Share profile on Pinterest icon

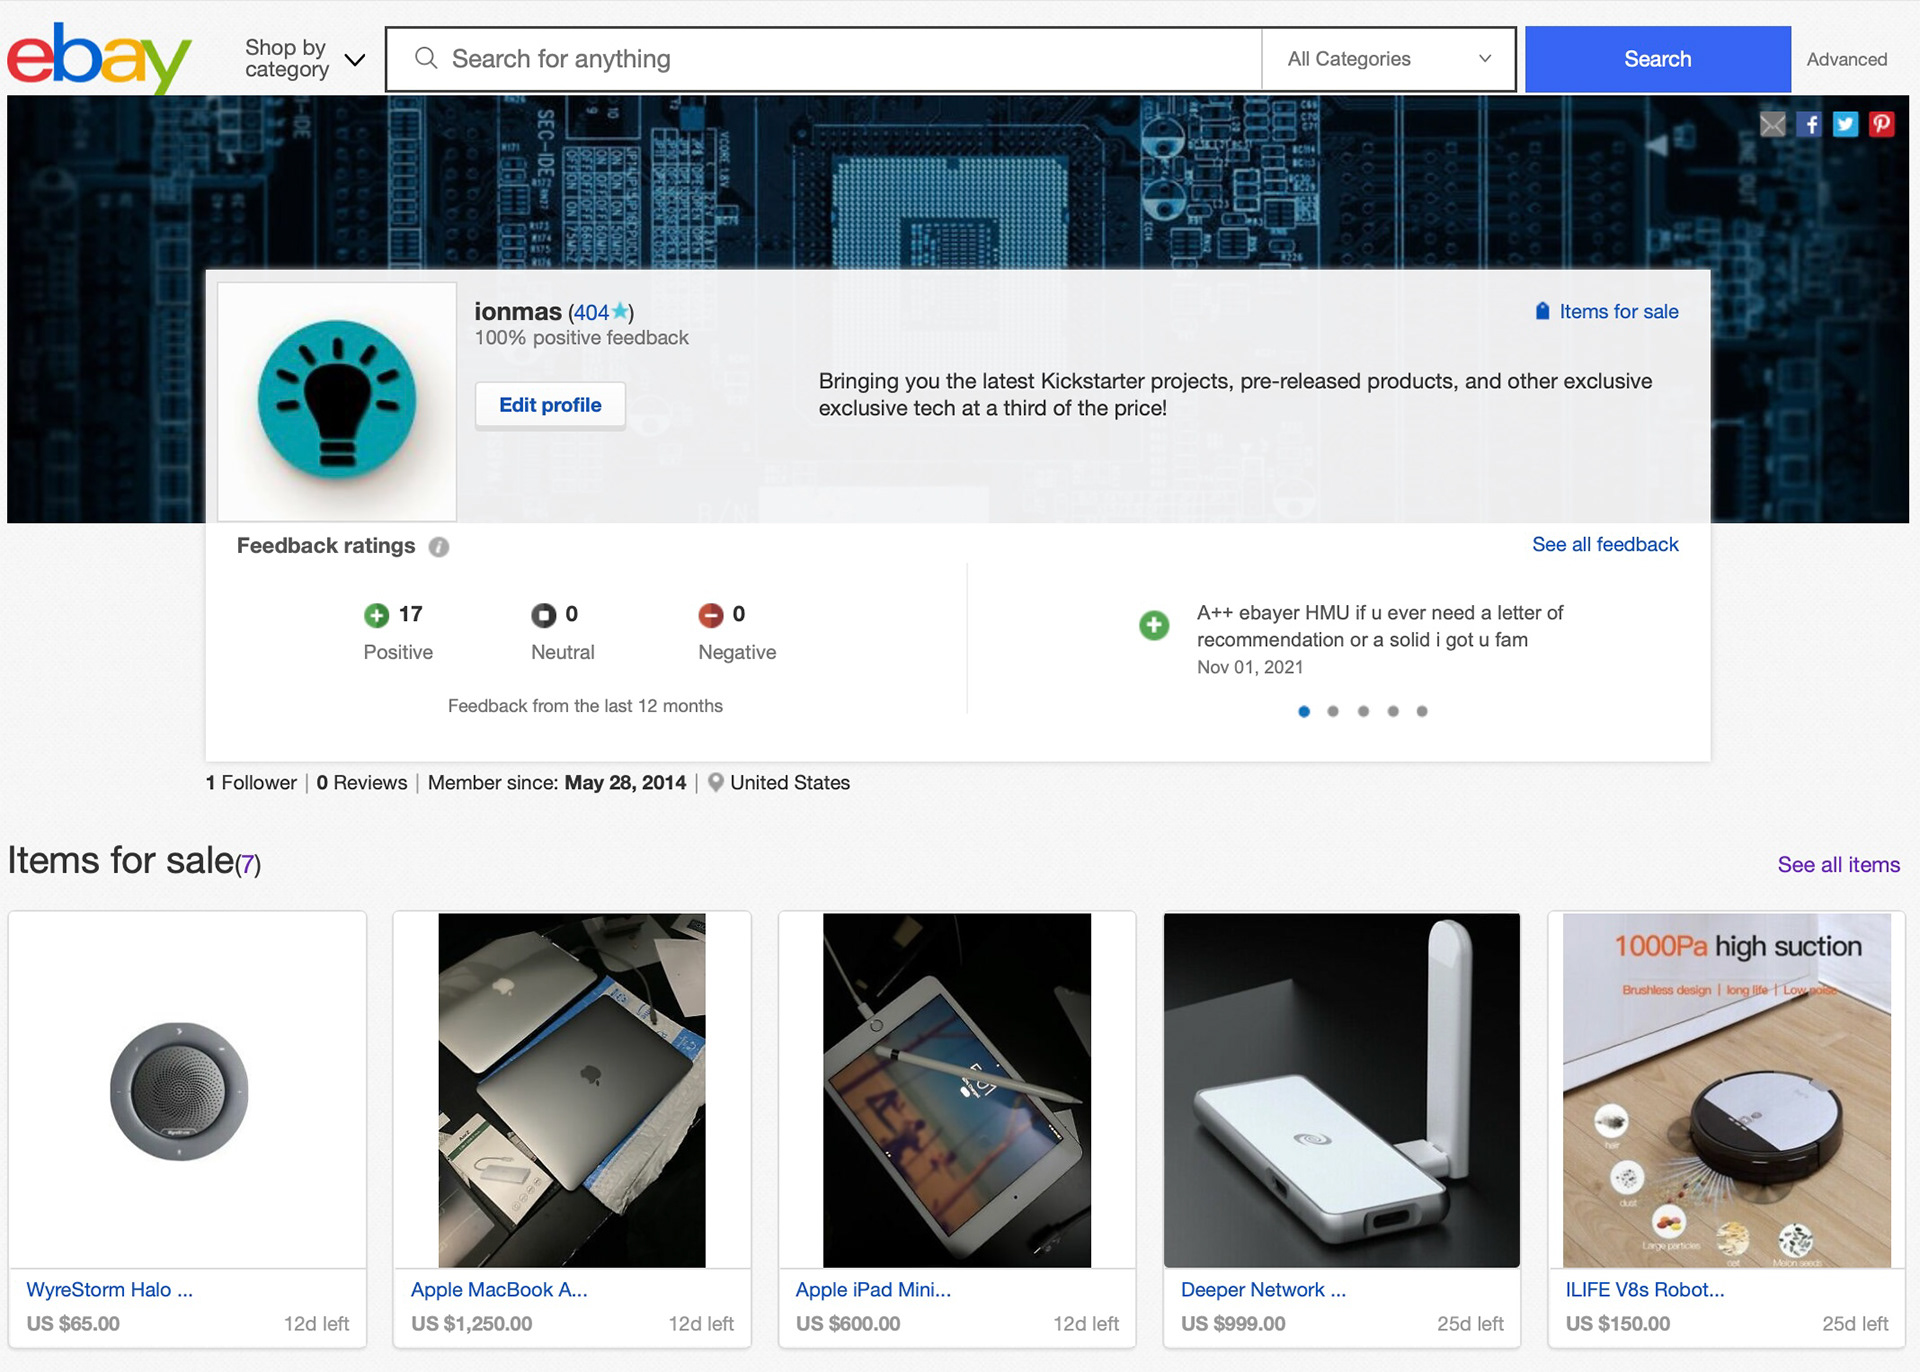click(1882, 124)
